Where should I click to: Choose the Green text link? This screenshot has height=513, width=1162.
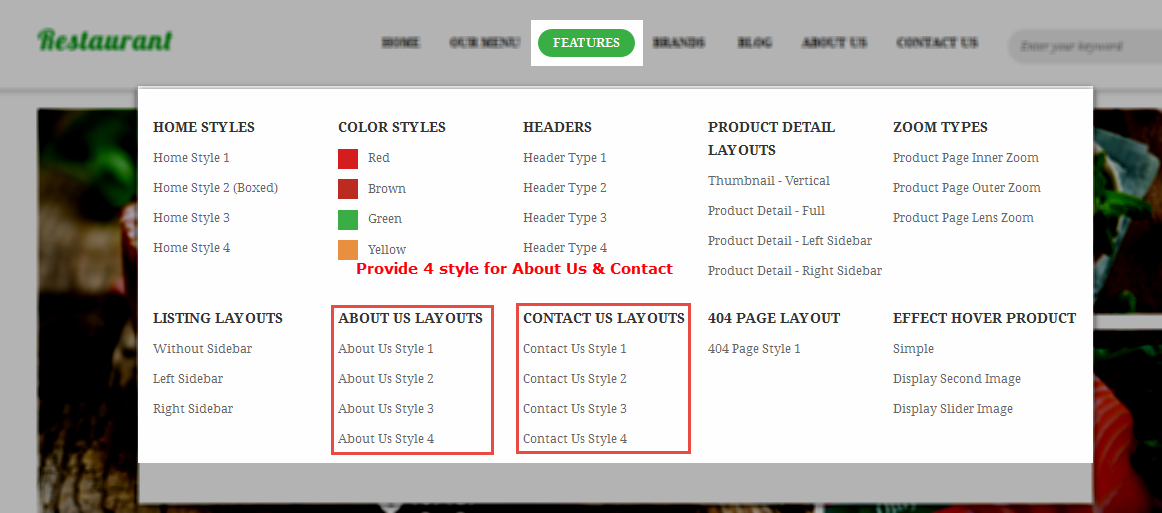tap(385, 219)
